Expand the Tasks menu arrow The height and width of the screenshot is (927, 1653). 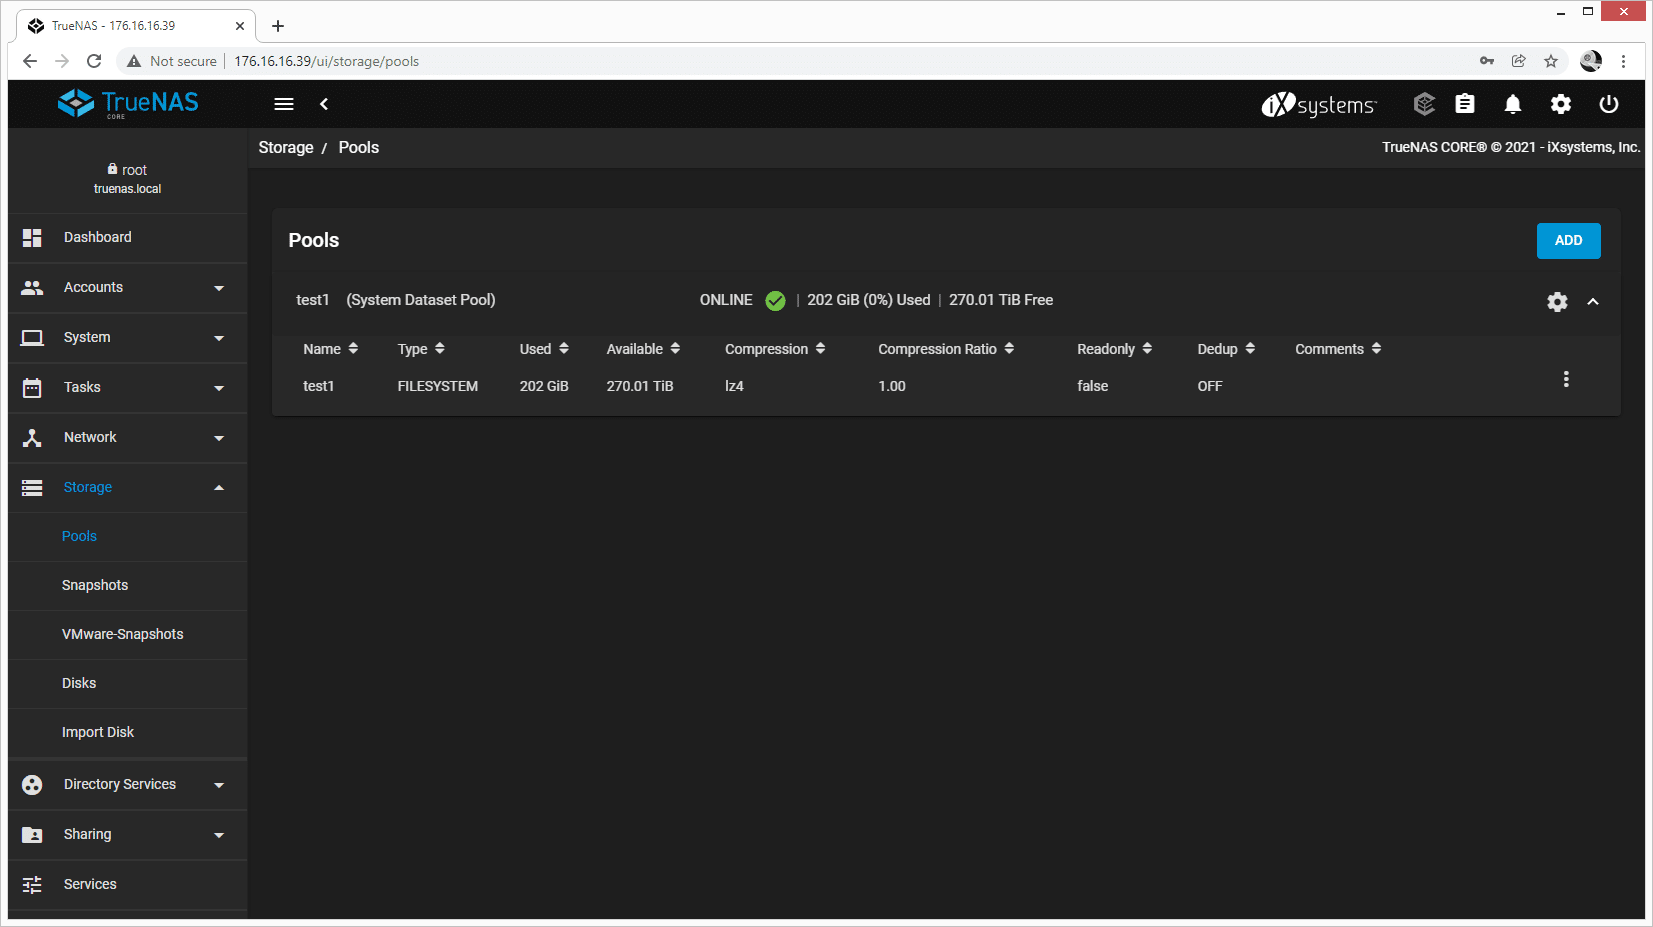219,388
